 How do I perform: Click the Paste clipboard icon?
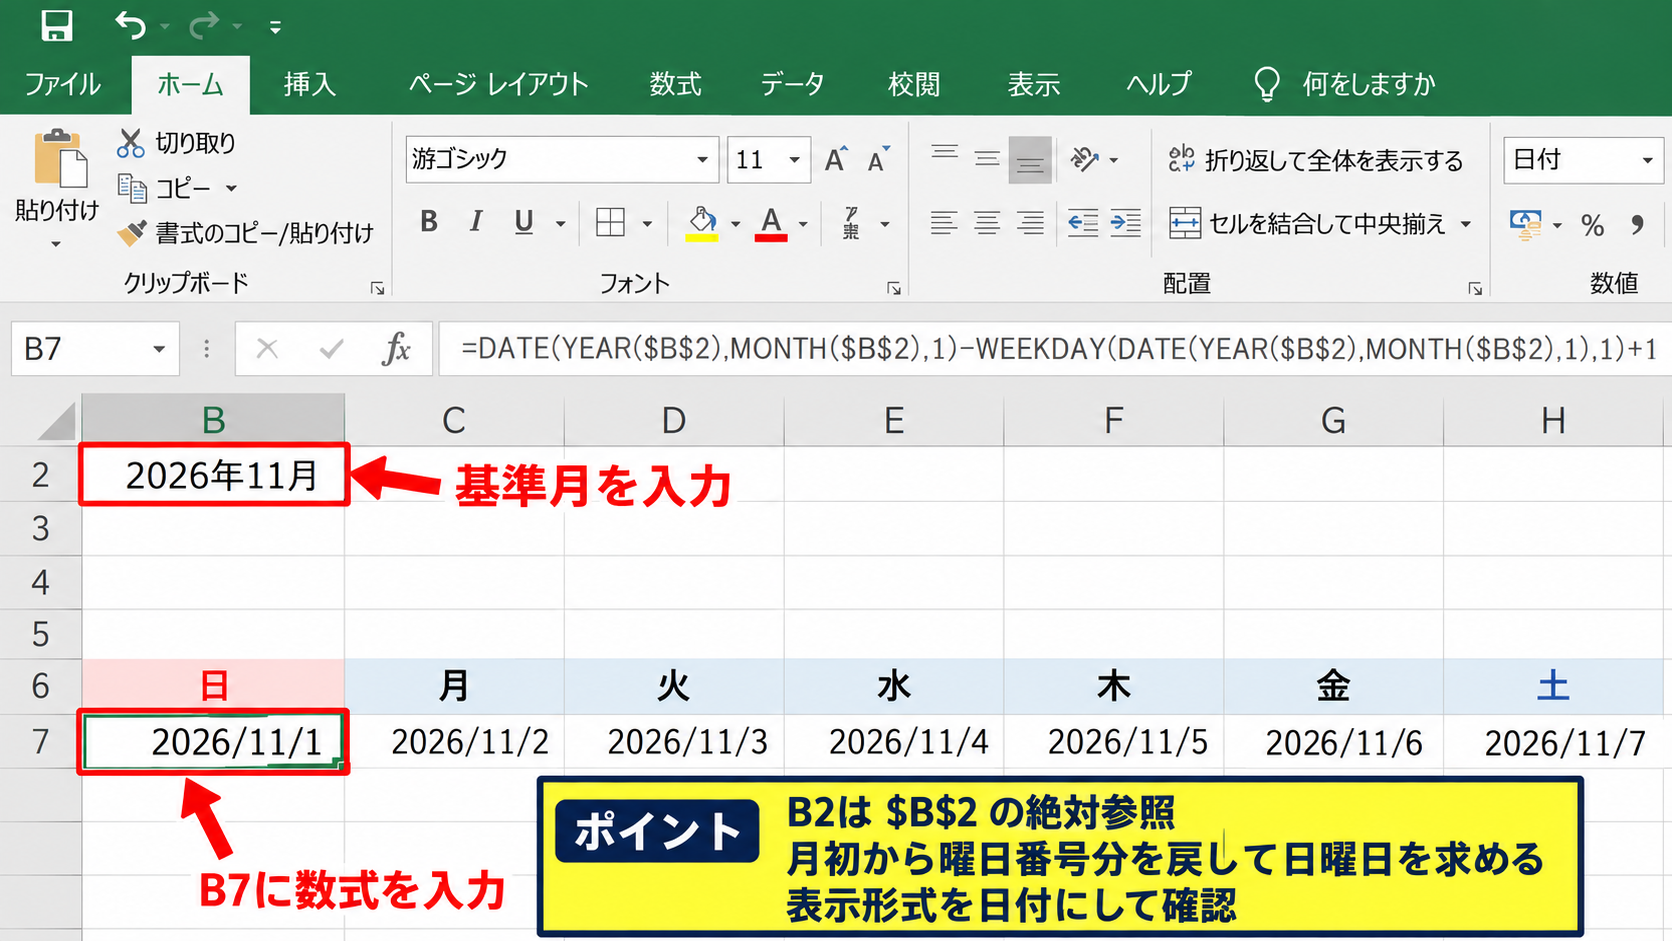(x=59, y=159)
